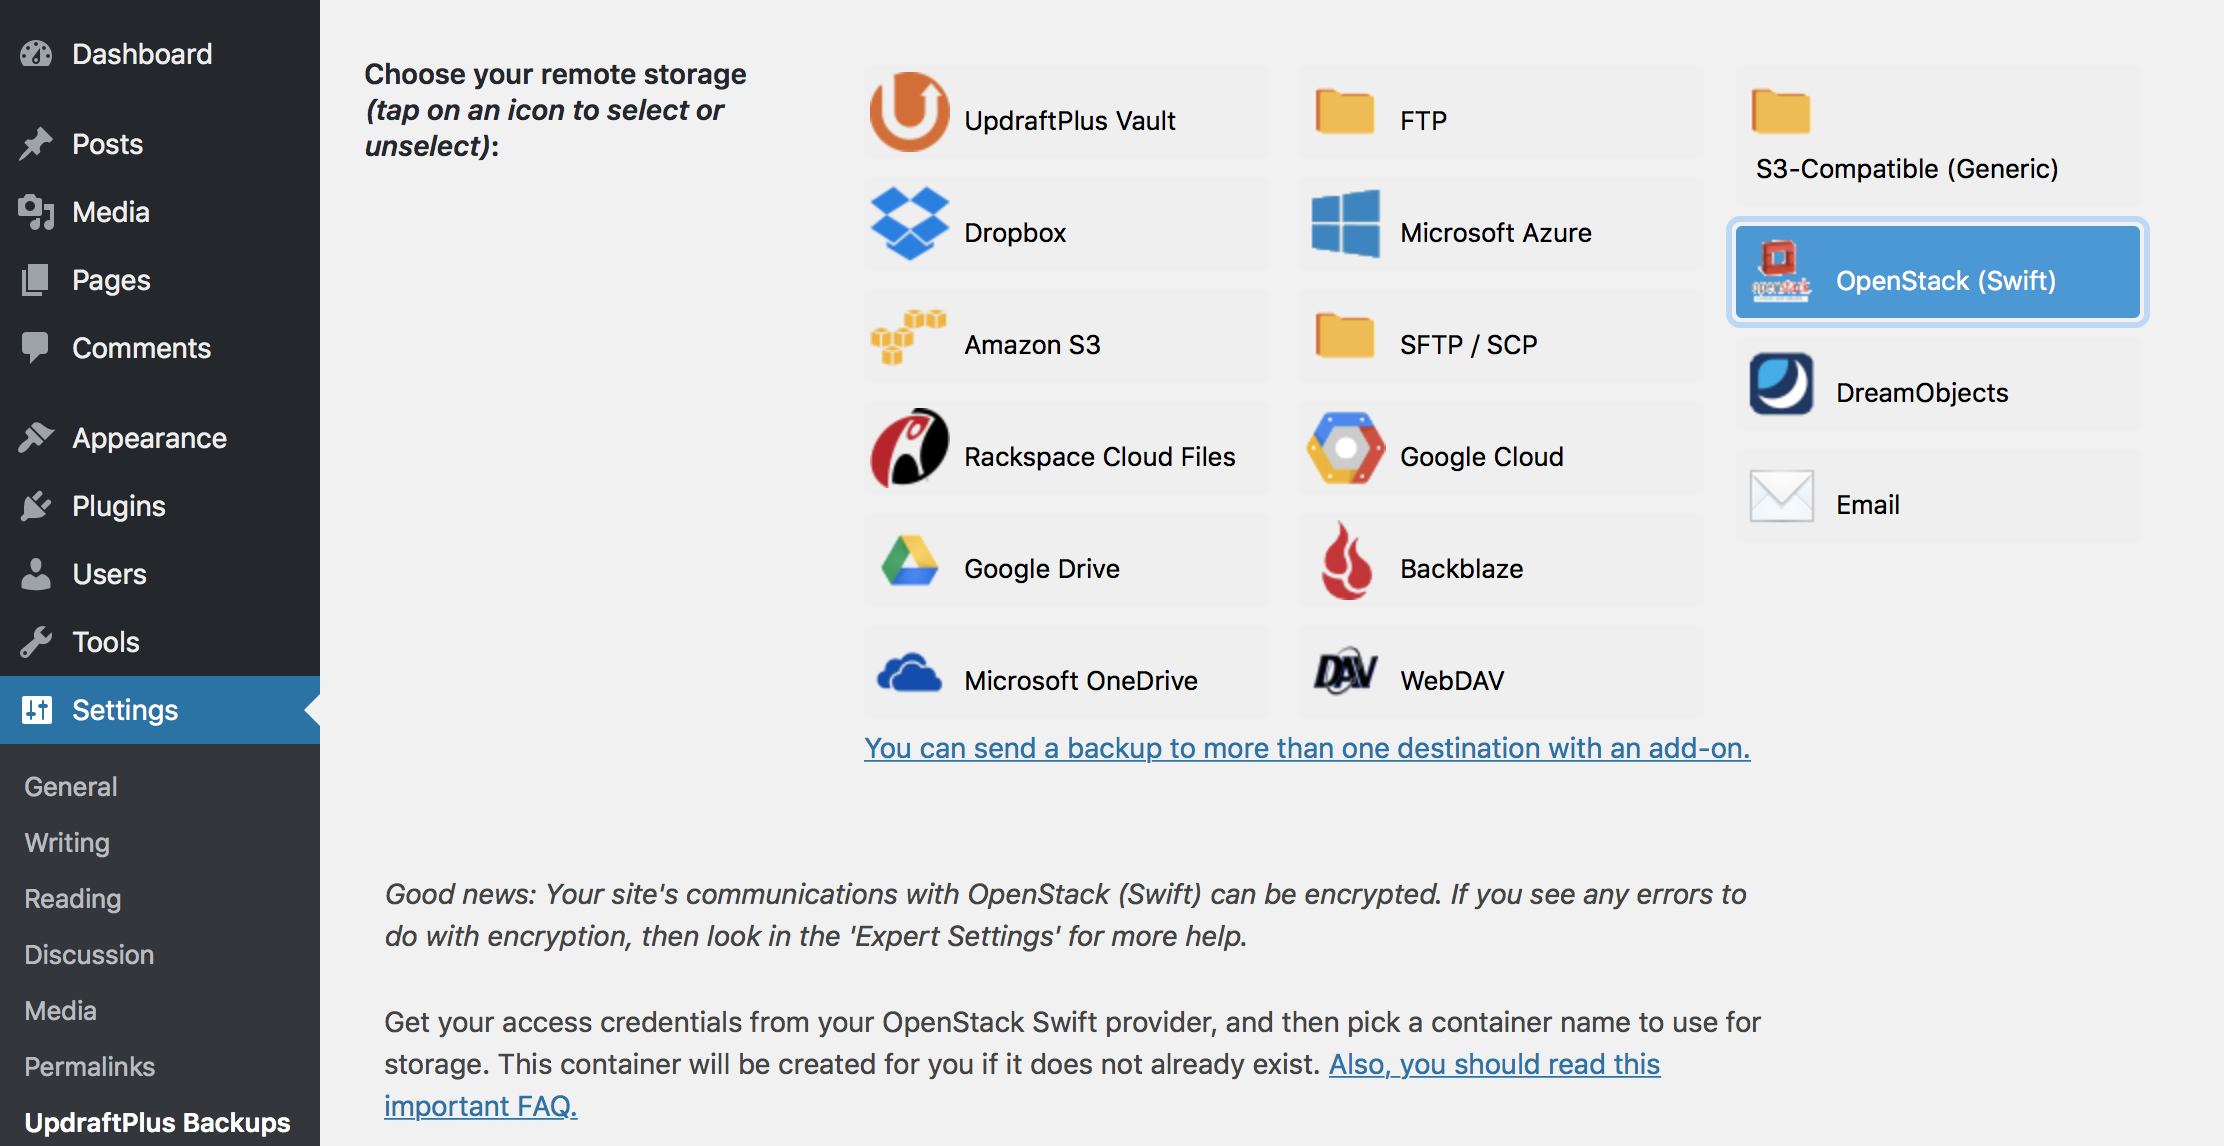2224x1146 pixels.
Task: Choose the SFTP / SCP folder icon
Action: [1345, 335]
